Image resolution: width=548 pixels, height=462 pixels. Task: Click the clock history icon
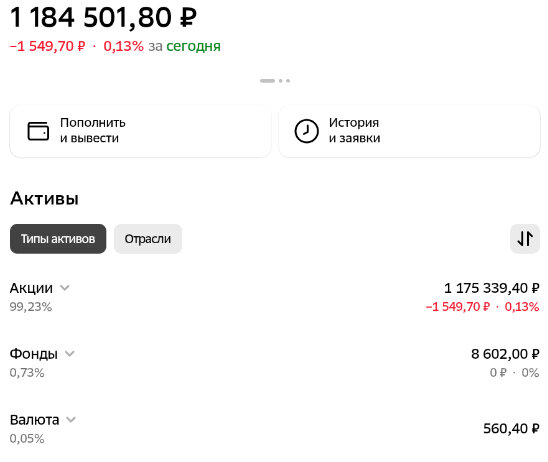306,131
